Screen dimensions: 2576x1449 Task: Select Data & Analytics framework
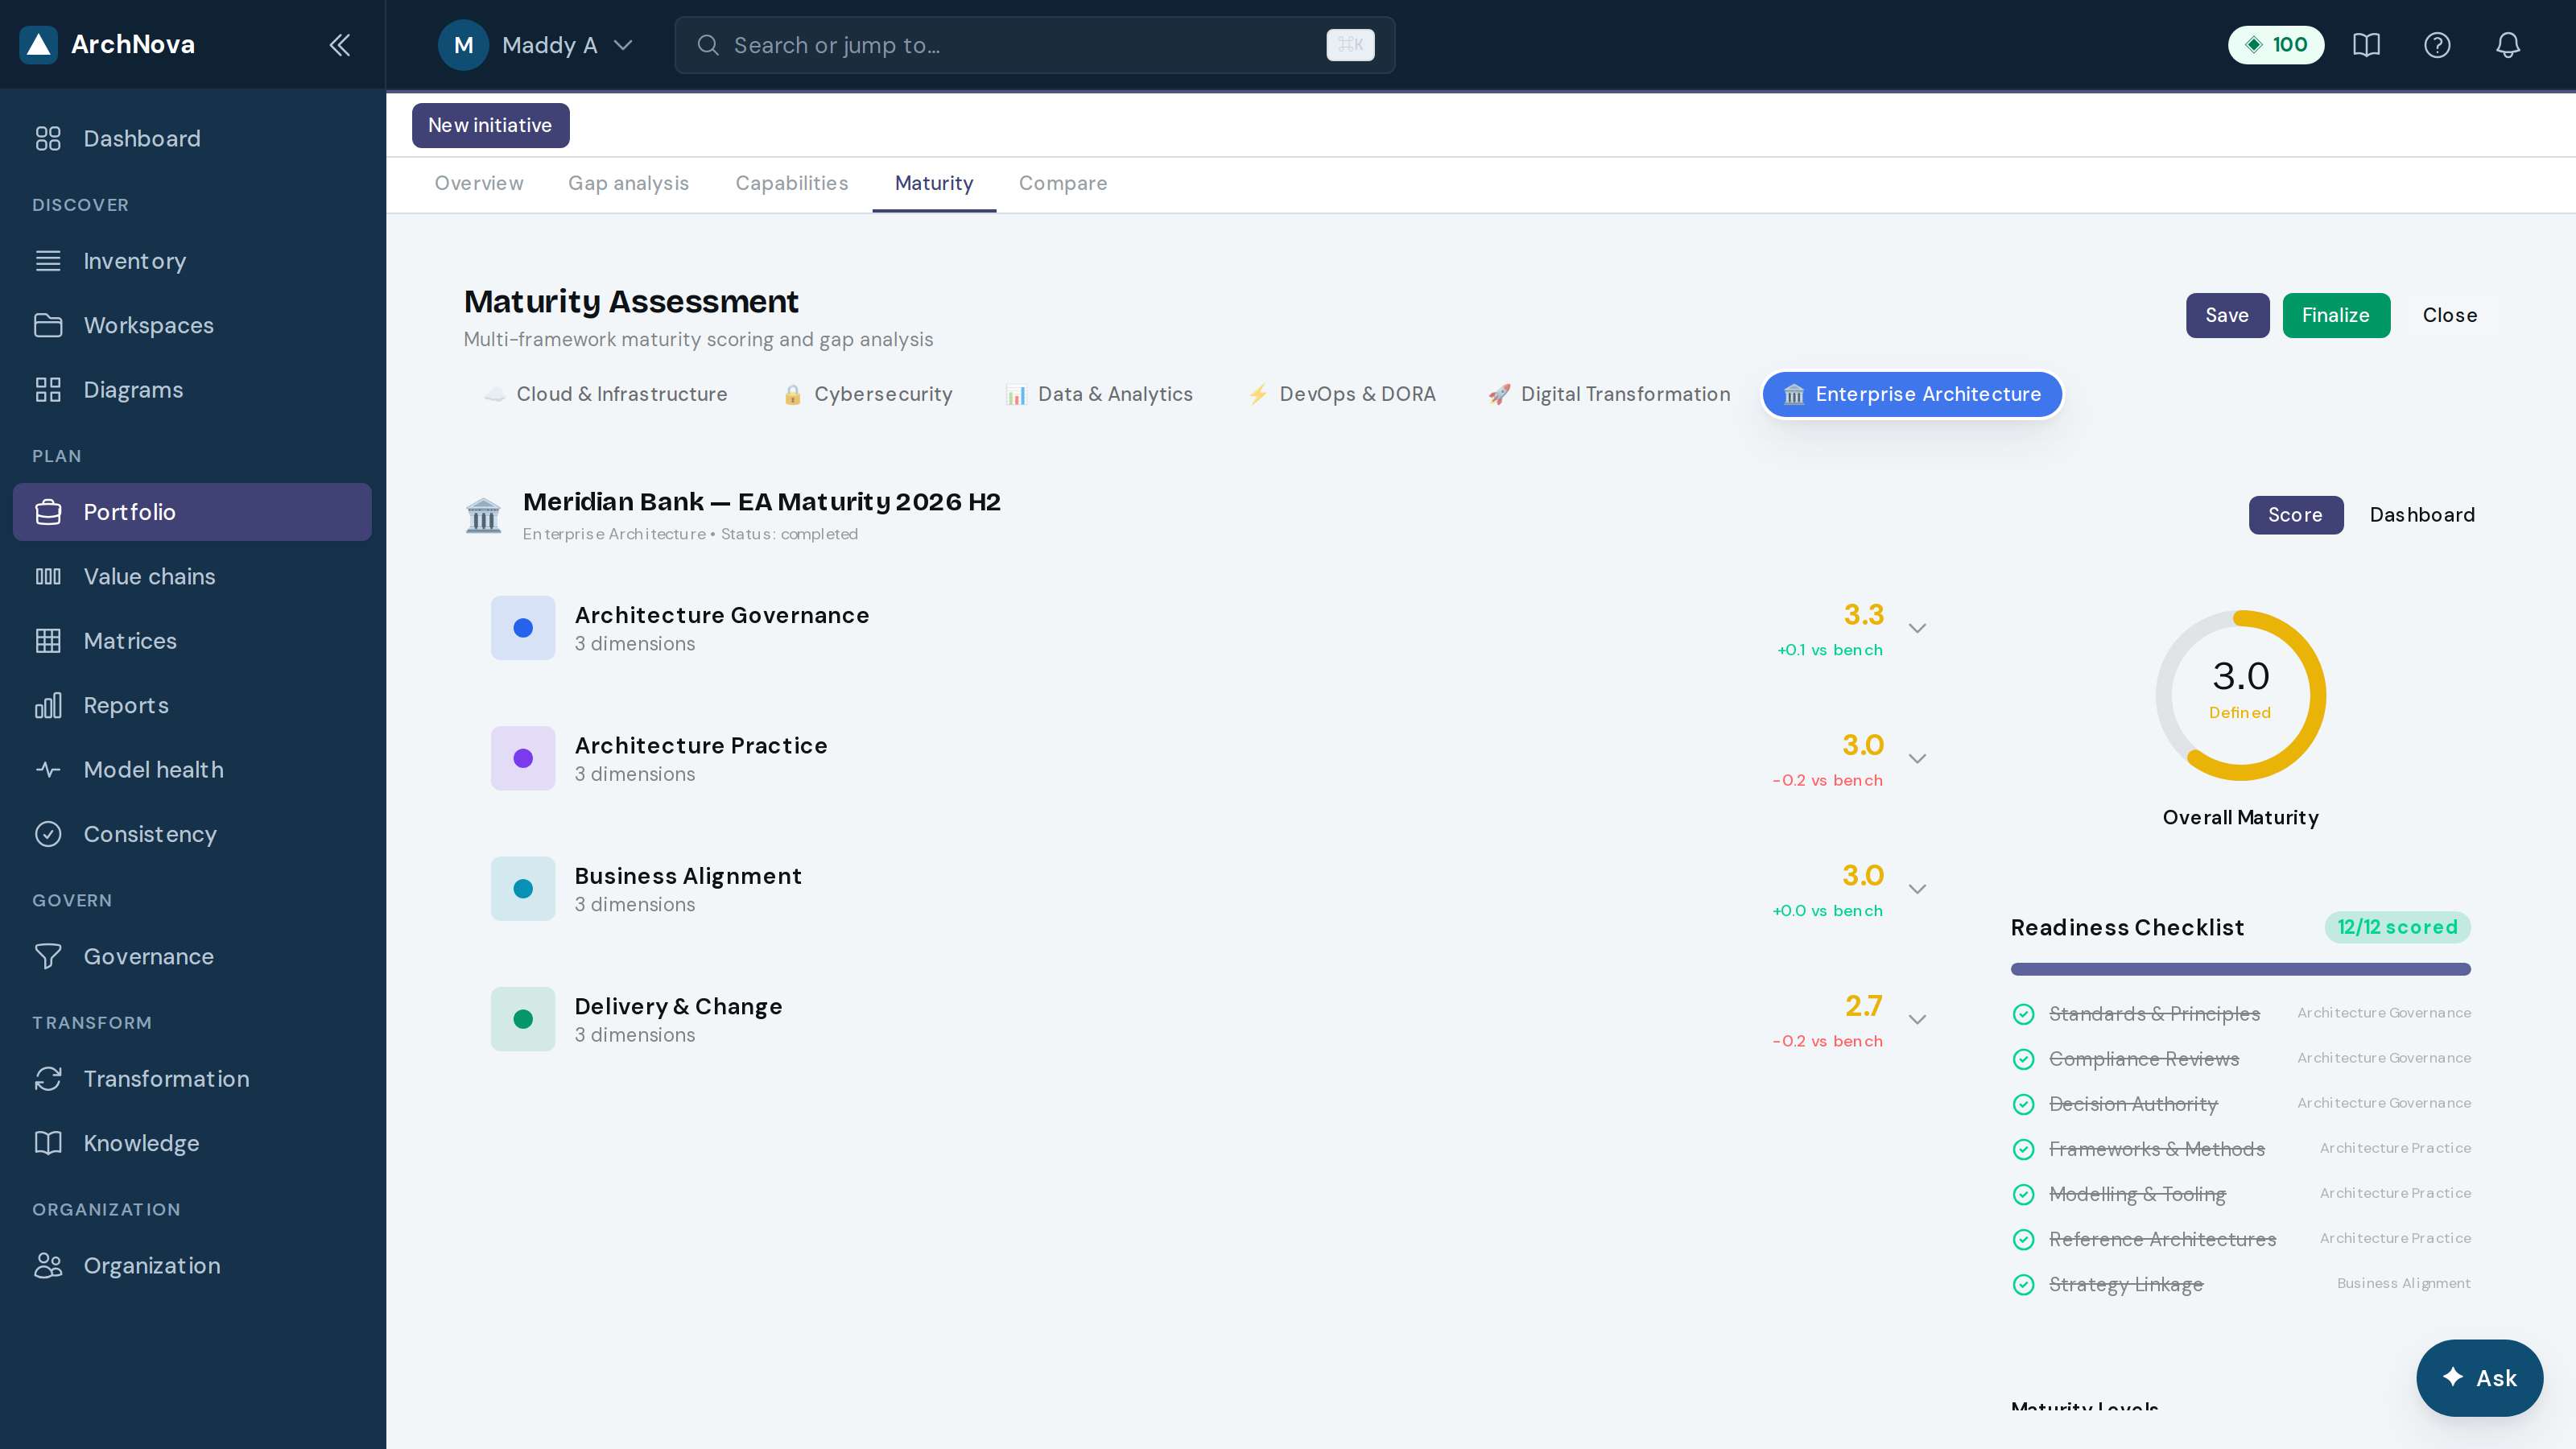(1099, 394)
